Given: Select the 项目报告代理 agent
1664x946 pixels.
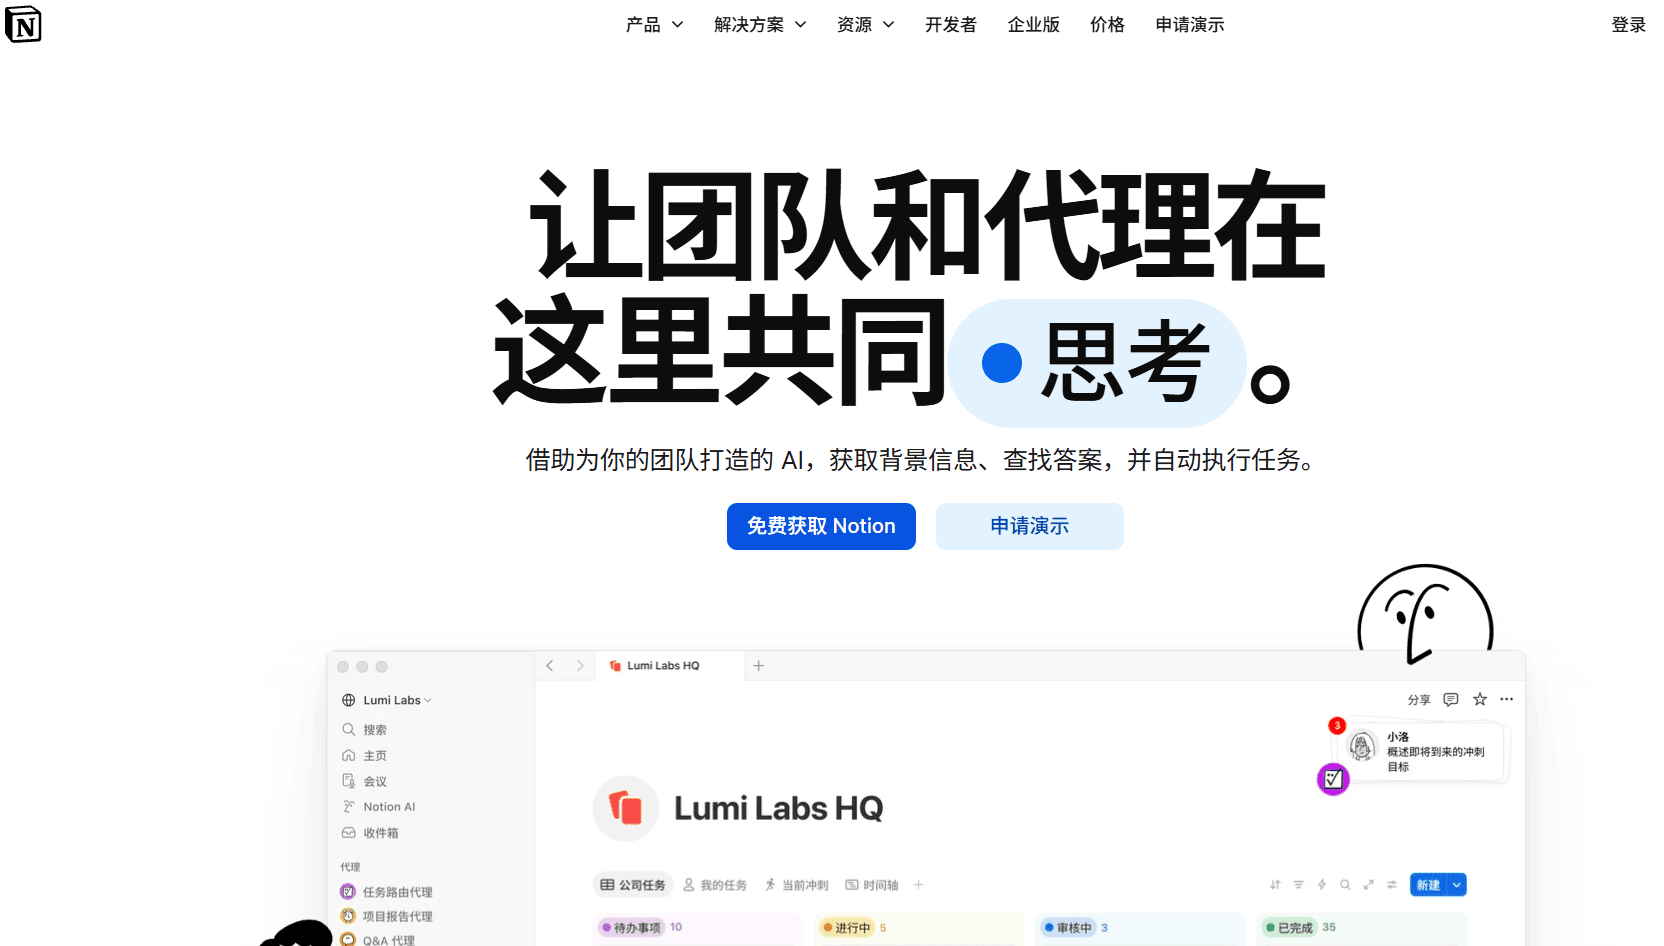Looking at the screenshot, I should (387, 916).
